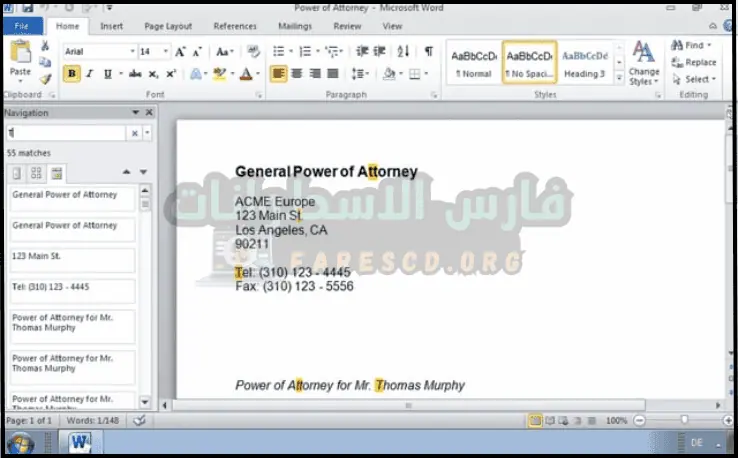Open Line Spacing dropdown
The image size is (738, 458).
pos(360,74)
